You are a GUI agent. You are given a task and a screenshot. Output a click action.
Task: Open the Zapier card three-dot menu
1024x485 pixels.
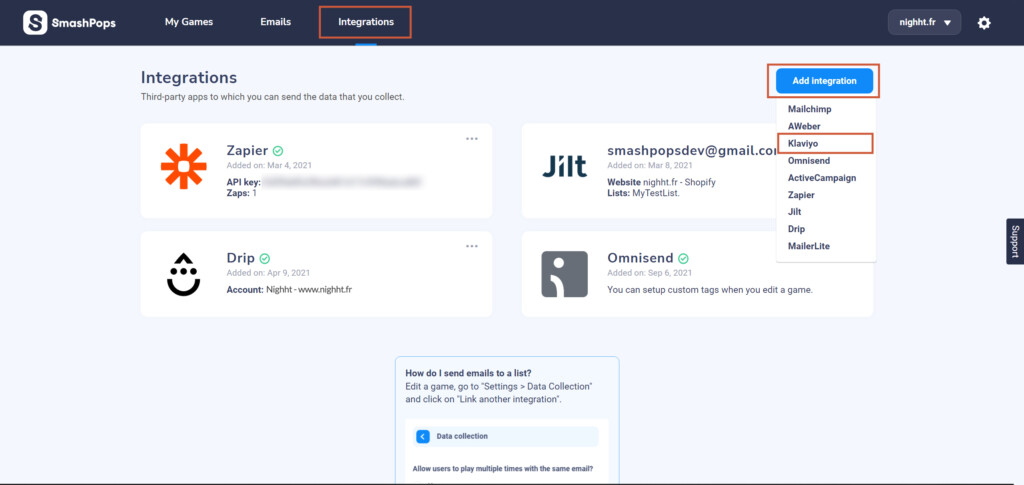472,138
